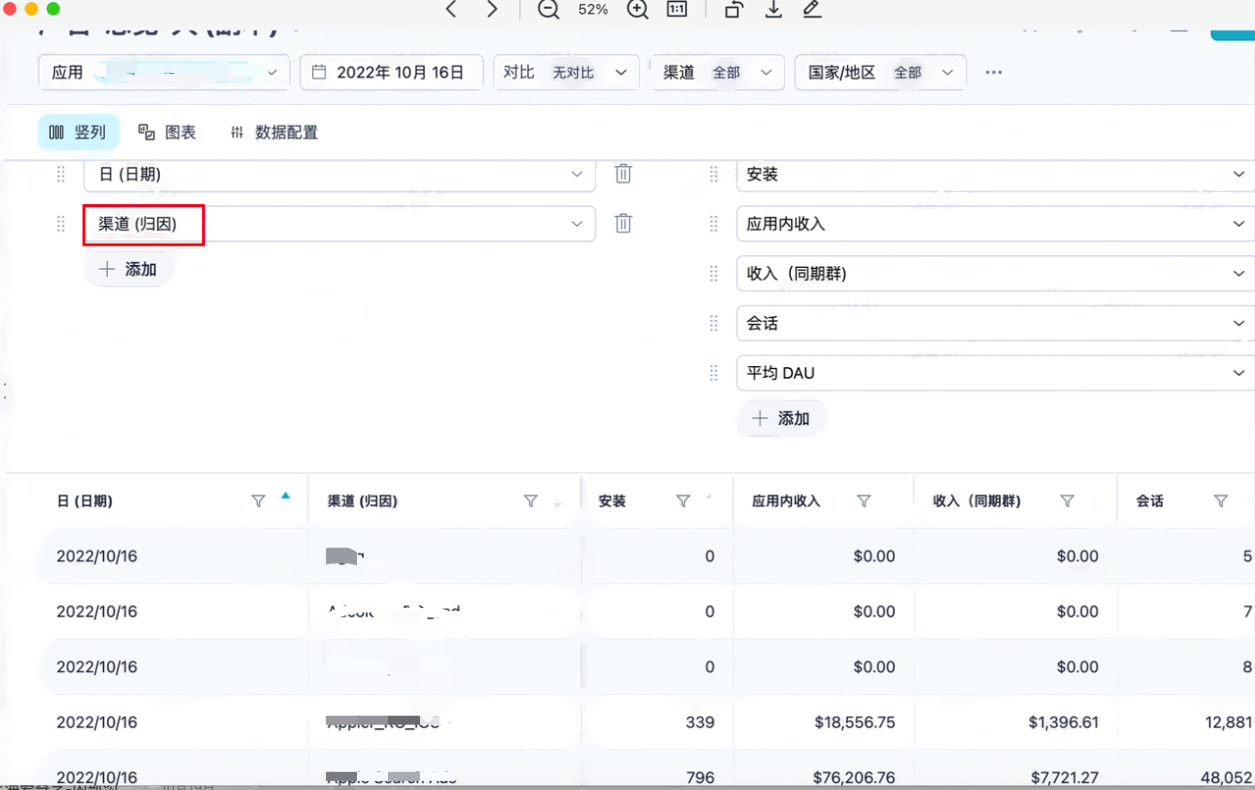
Task: Select the 796 installs cell
Action: pos(700,777)
